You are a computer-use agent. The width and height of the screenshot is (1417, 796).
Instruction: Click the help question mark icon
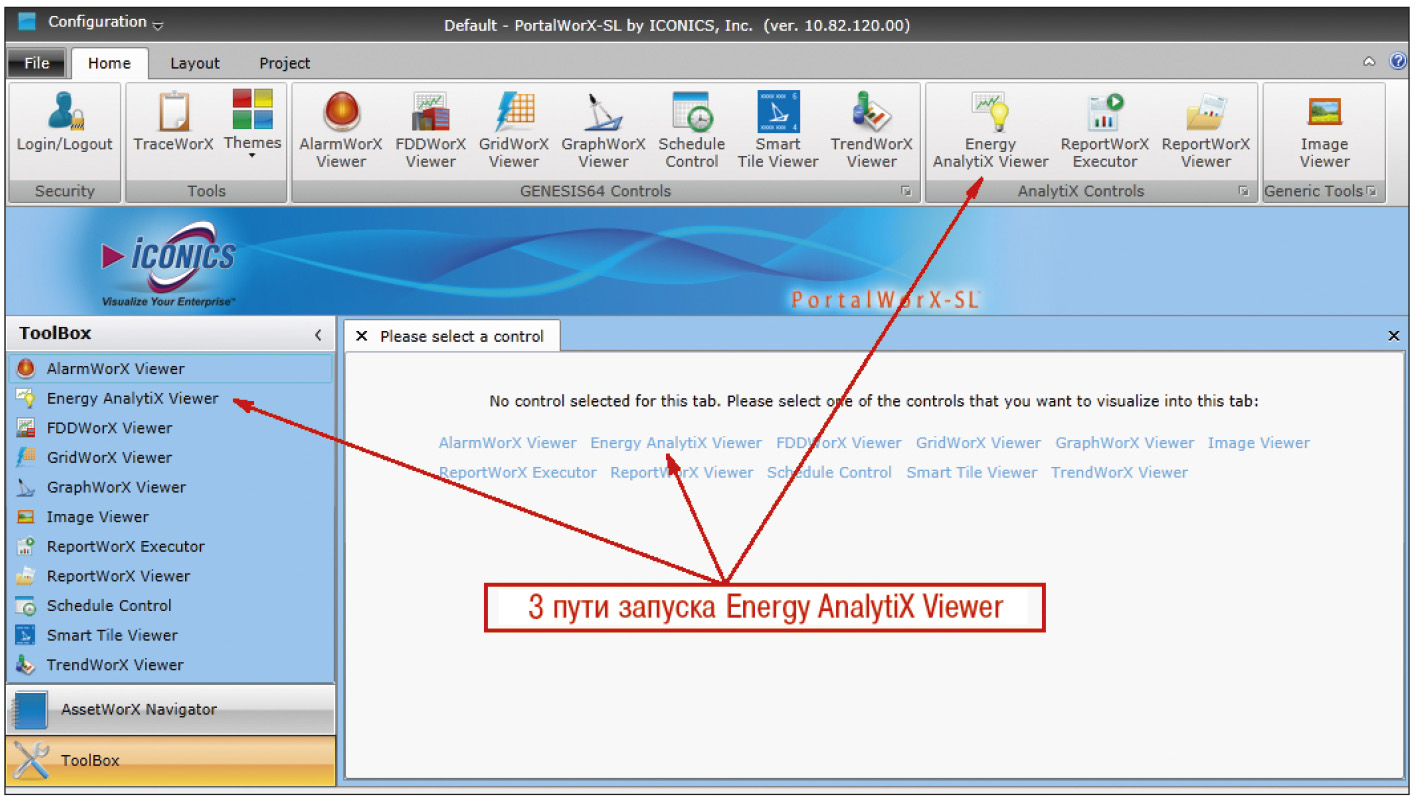1397,62
